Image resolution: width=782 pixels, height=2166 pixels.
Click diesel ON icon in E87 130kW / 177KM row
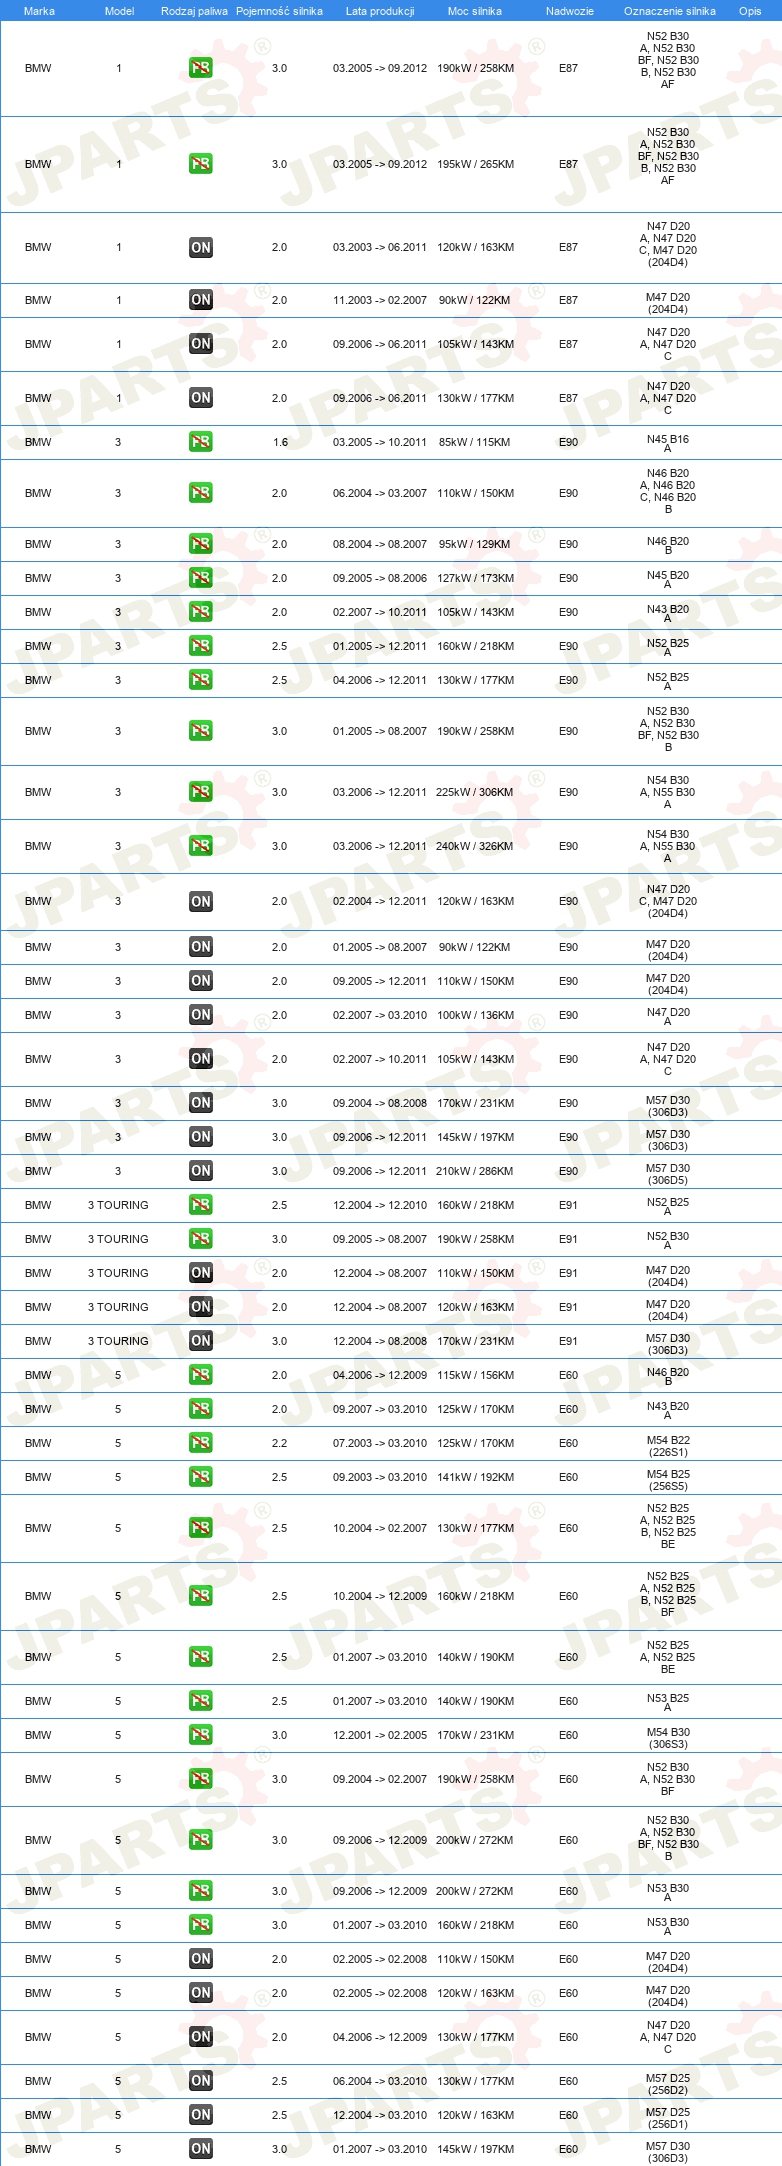[x=201, y=398]
